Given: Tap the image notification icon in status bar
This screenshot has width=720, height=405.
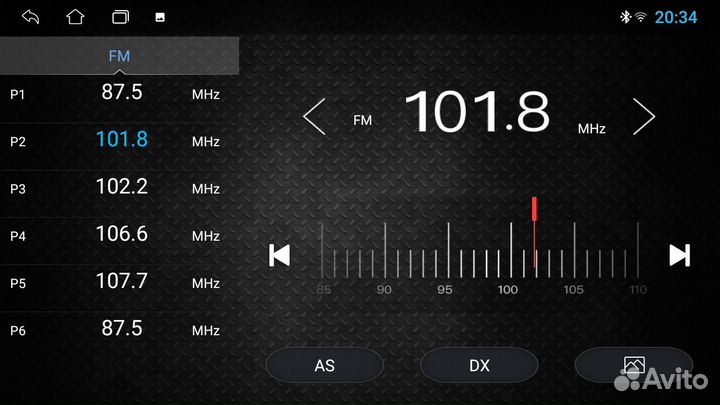Looking at the screenshot, I should (x=160, y=17).
